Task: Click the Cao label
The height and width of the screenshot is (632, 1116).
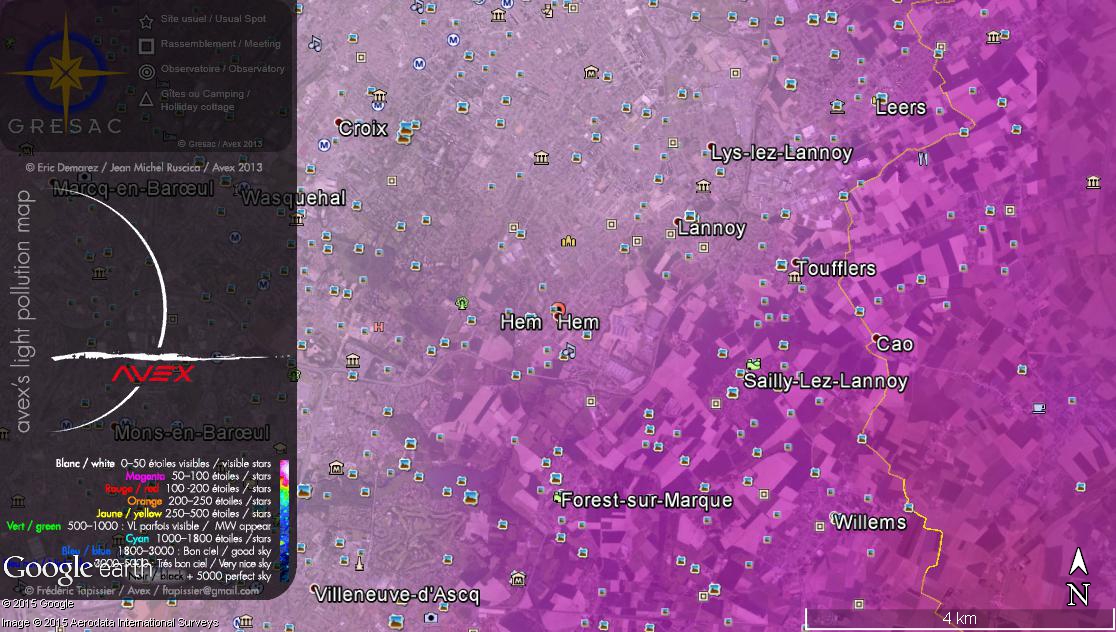Action: point(895,344)
